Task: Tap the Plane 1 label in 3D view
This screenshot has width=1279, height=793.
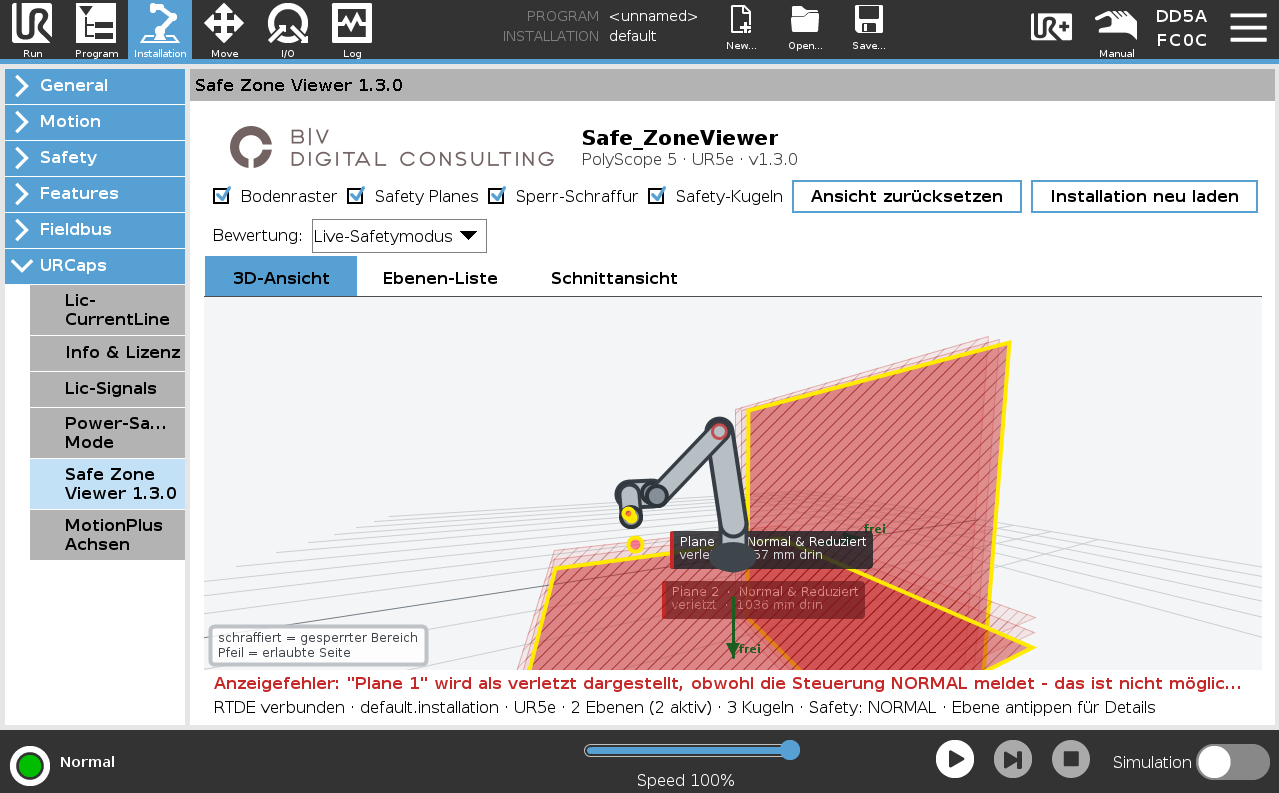Action: tap(771, 549)
